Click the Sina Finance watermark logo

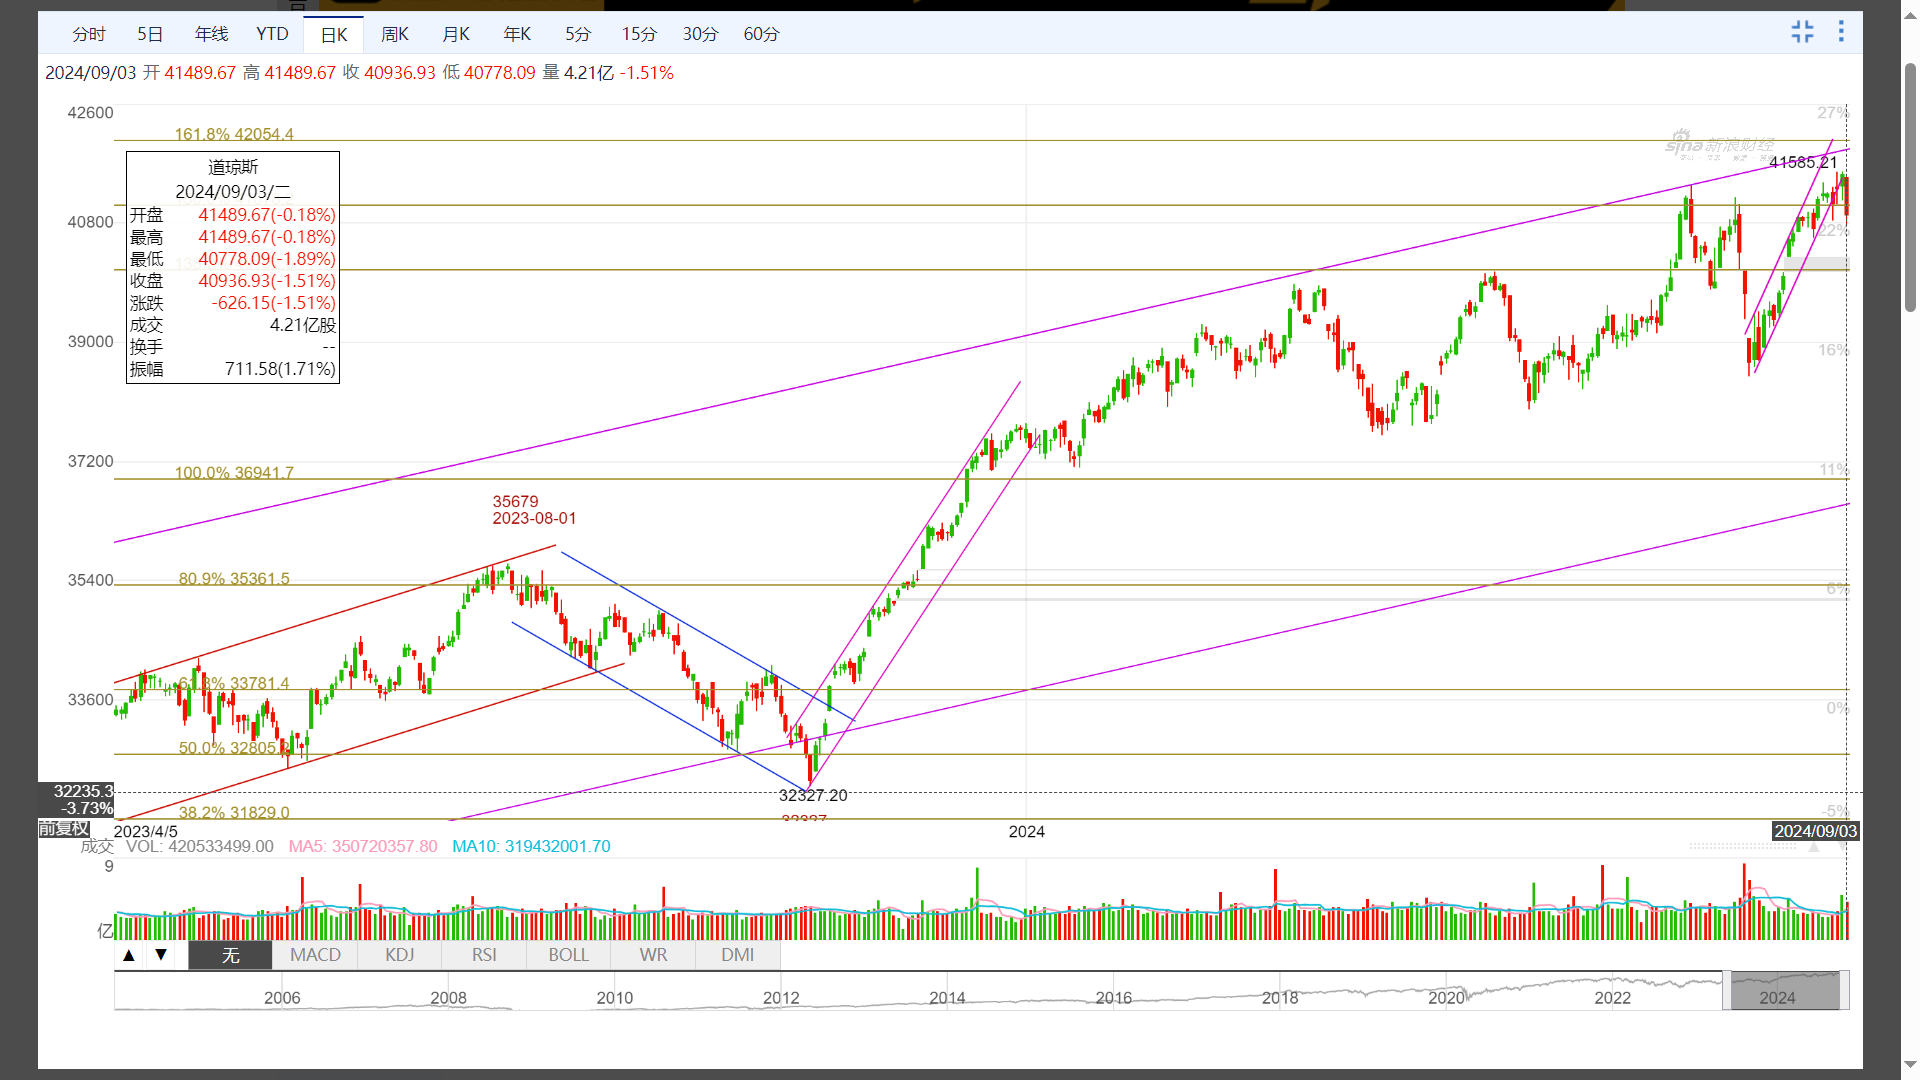point(1720,146)
